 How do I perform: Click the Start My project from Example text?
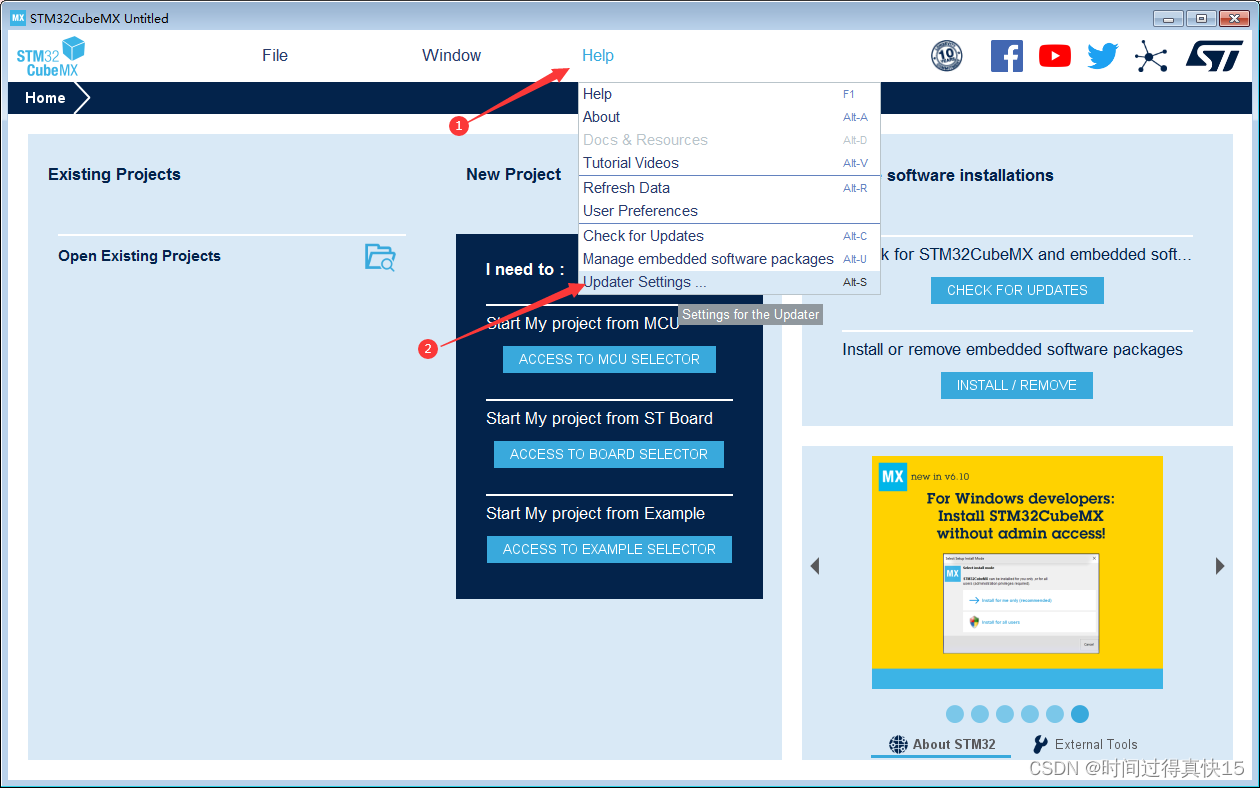(596, 513)
